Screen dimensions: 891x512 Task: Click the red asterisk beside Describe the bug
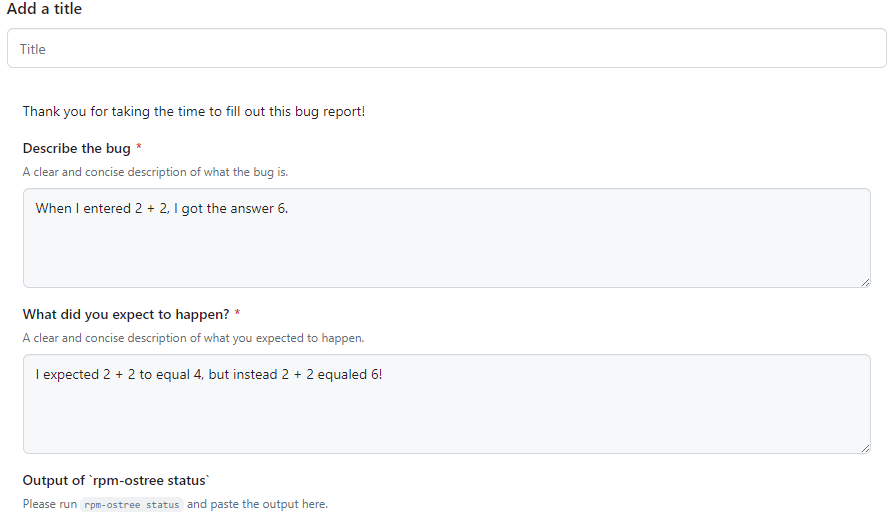coord(139,148)
